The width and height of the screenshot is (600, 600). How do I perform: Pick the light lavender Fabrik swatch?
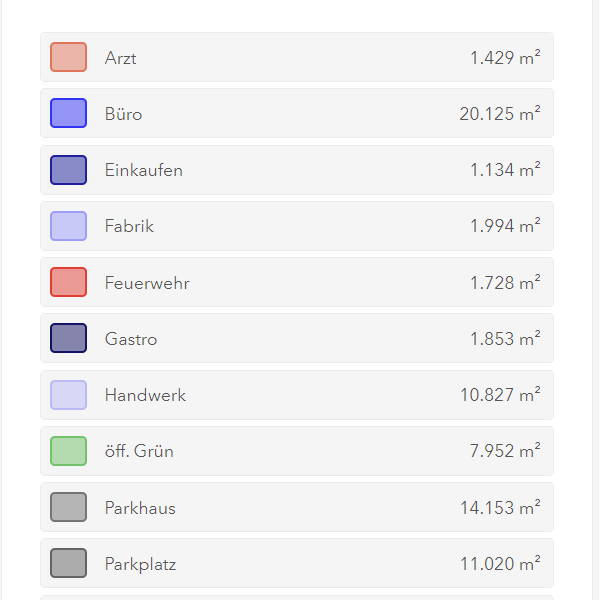68,226
